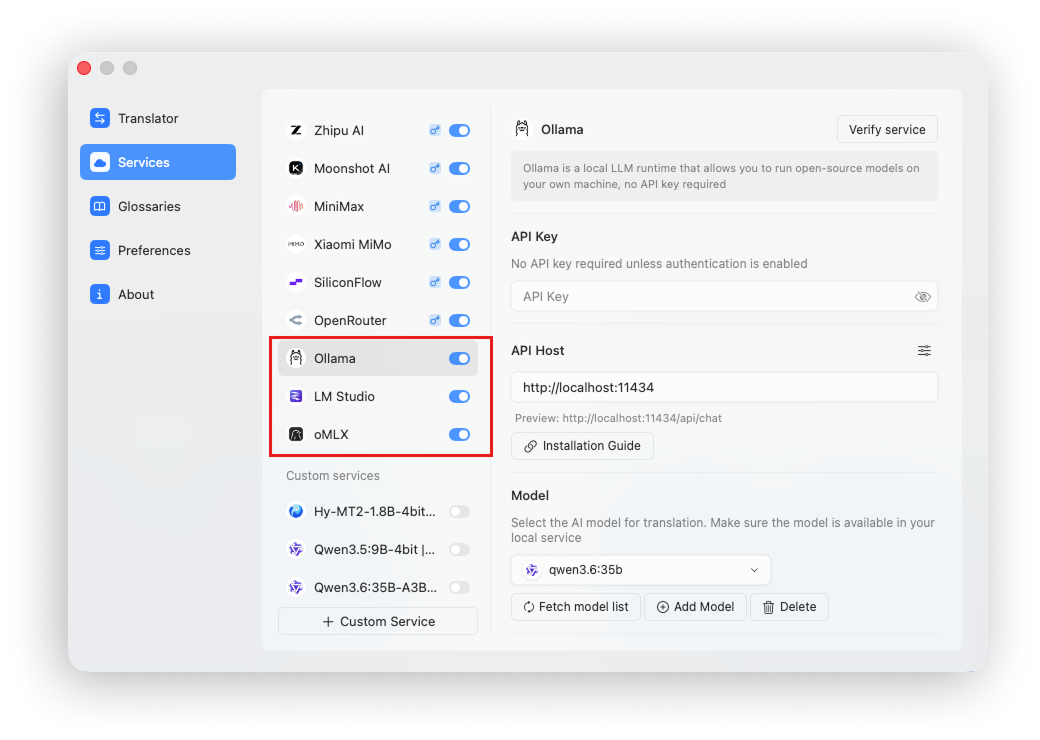1040x740 pixels.
Task: Show the hidden API key (eye icon)
Action: 923,296
